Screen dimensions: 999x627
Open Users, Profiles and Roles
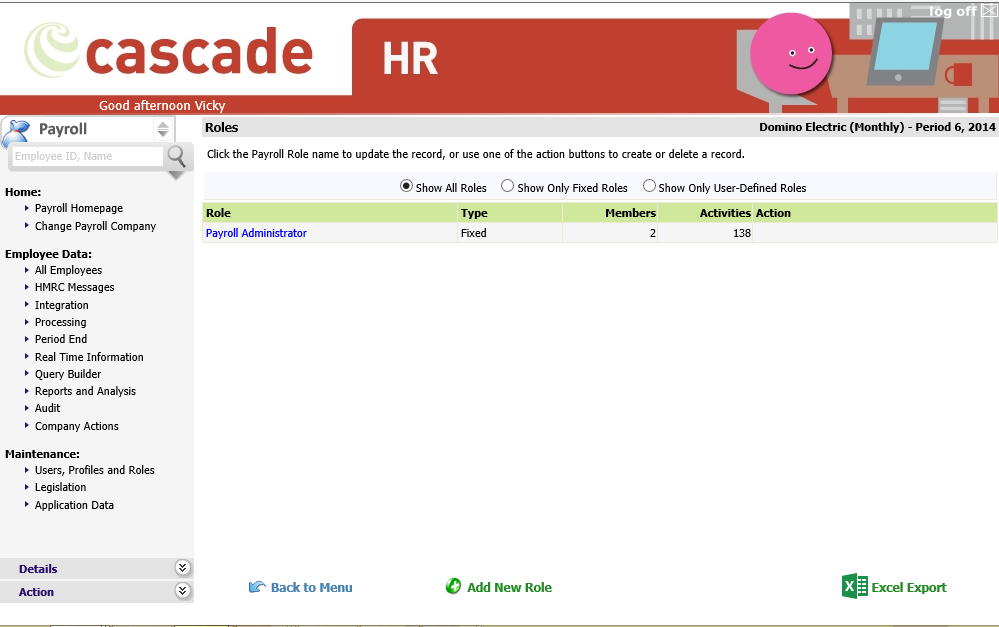click(94, 470)
